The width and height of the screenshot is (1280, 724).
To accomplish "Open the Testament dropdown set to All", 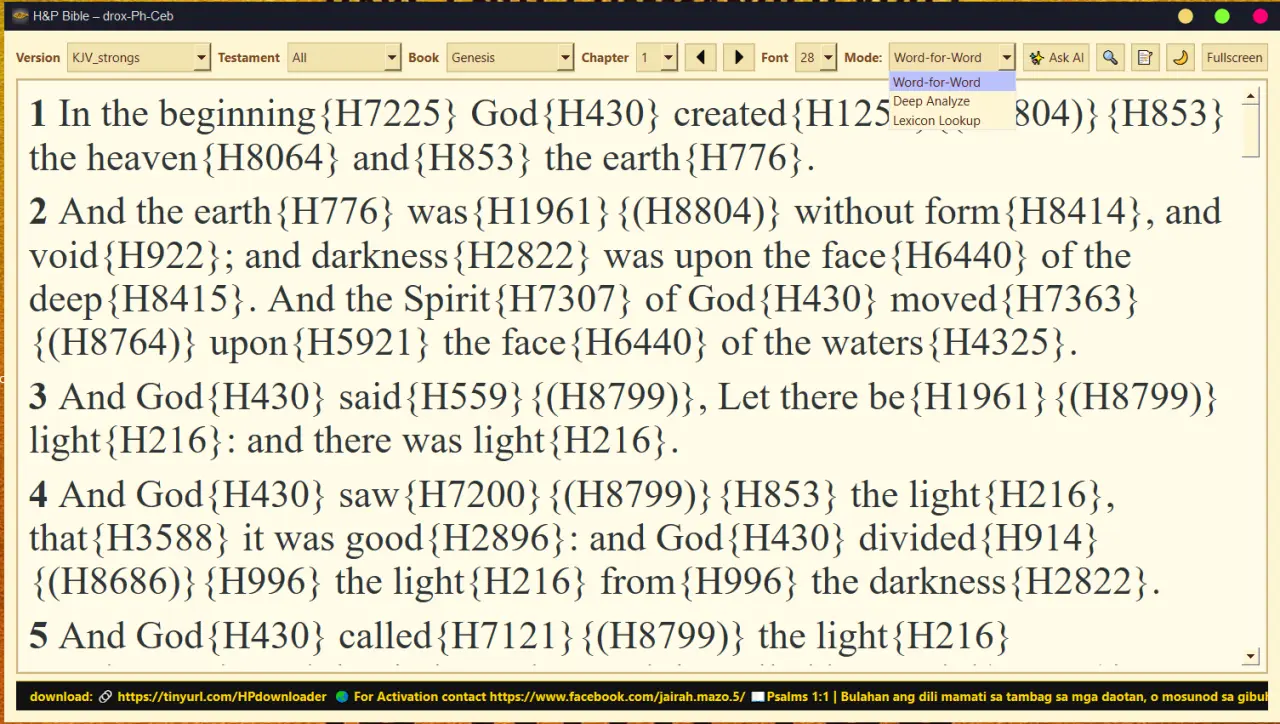I will point(343,58).
